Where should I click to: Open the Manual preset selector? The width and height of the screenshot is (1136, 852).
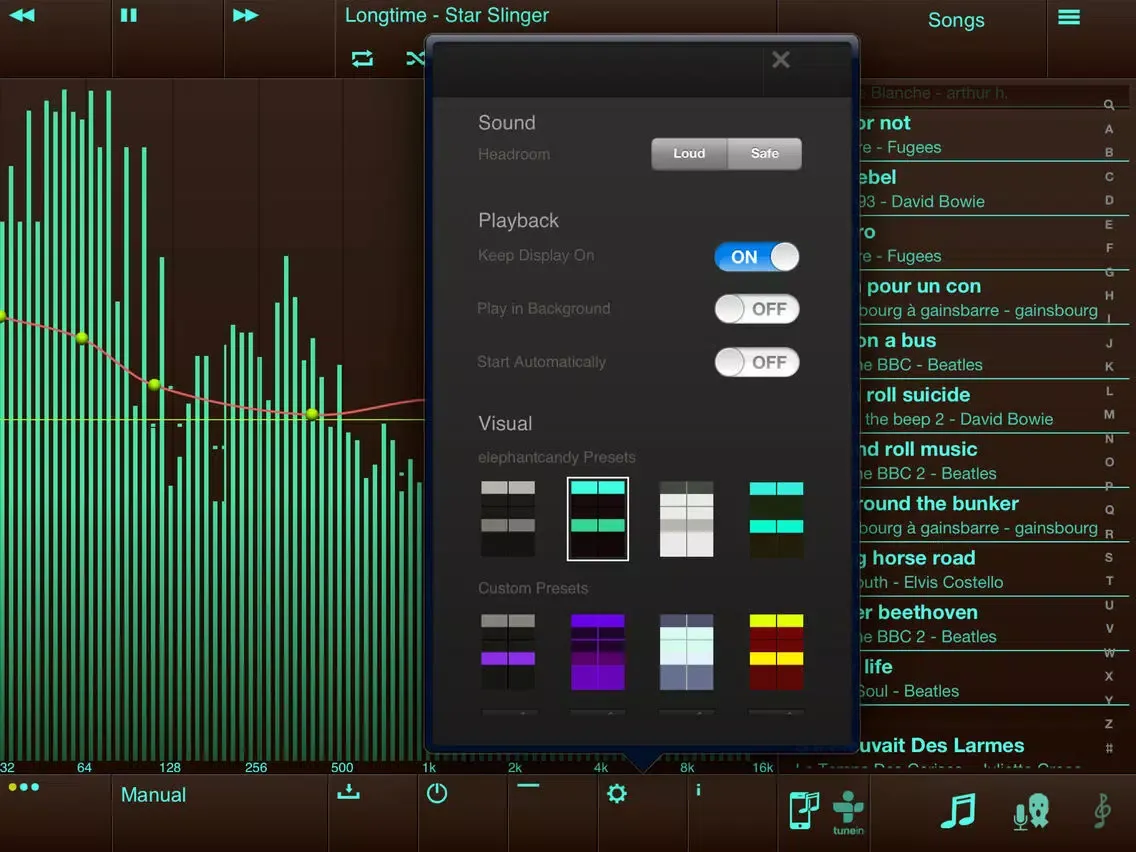153,795
